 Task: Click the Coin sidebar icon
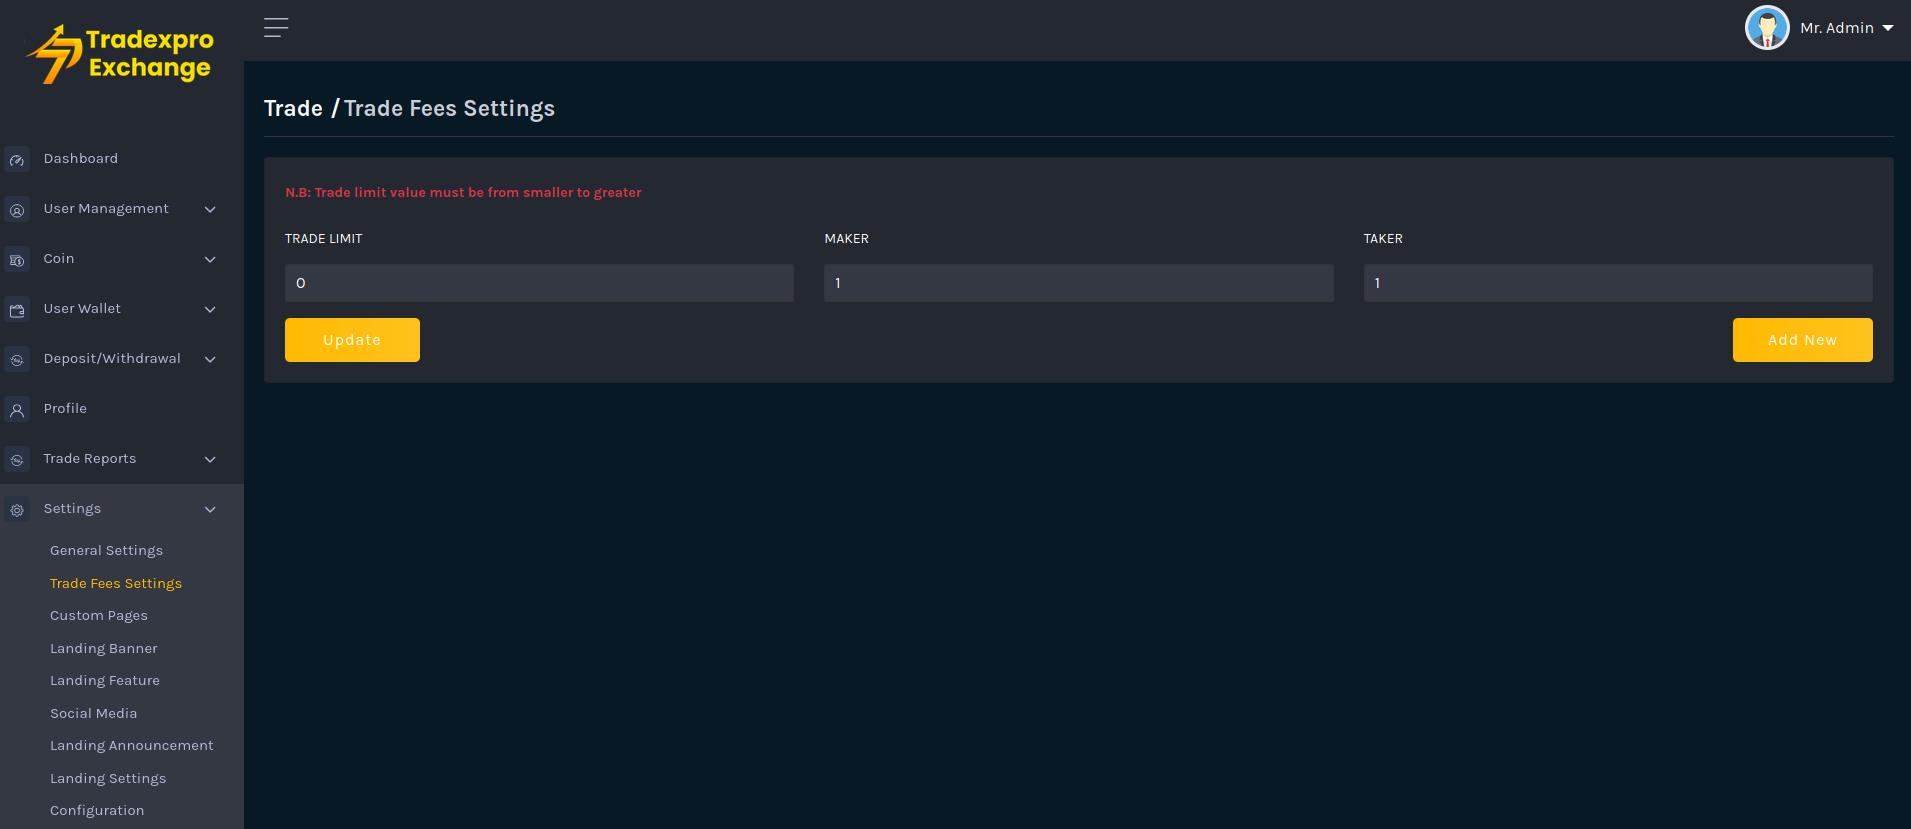[17, 260]
